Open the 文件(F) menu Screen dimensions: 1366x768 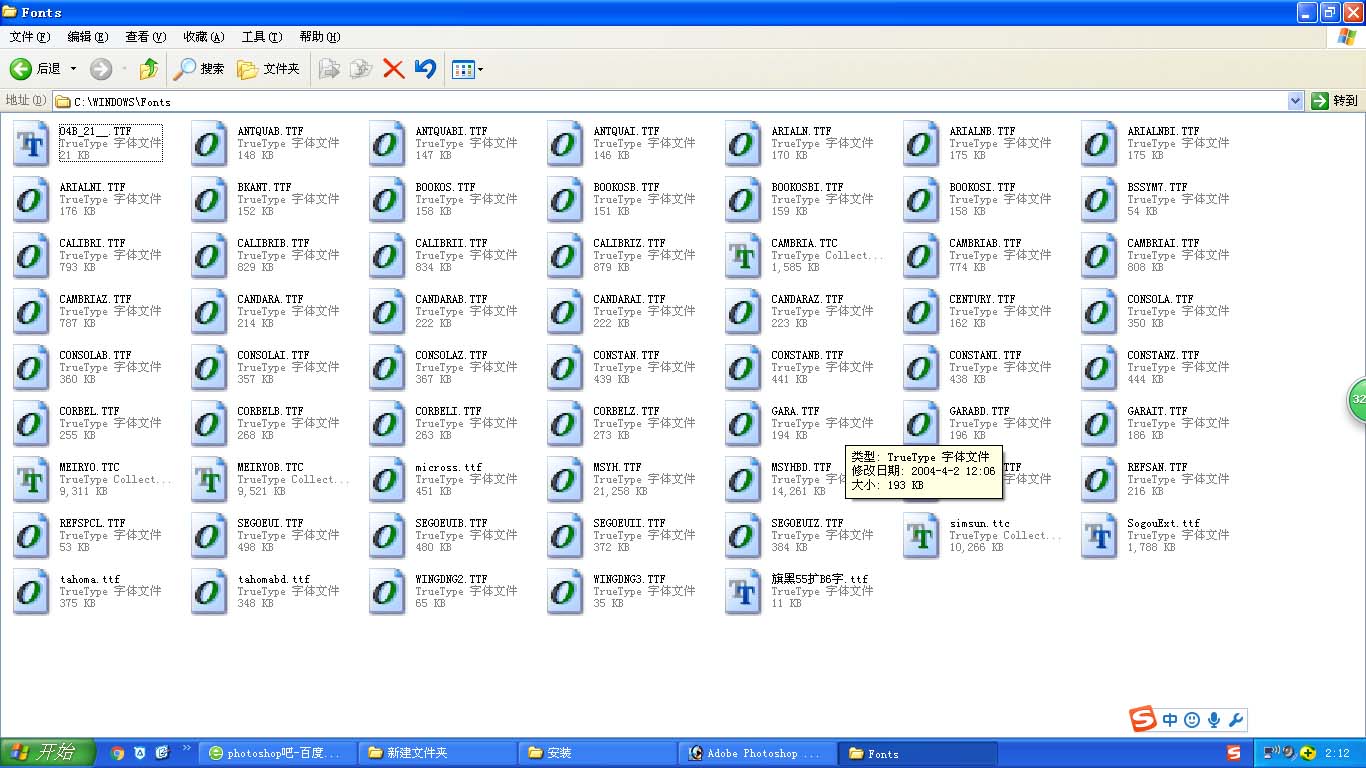click(30, 37)
